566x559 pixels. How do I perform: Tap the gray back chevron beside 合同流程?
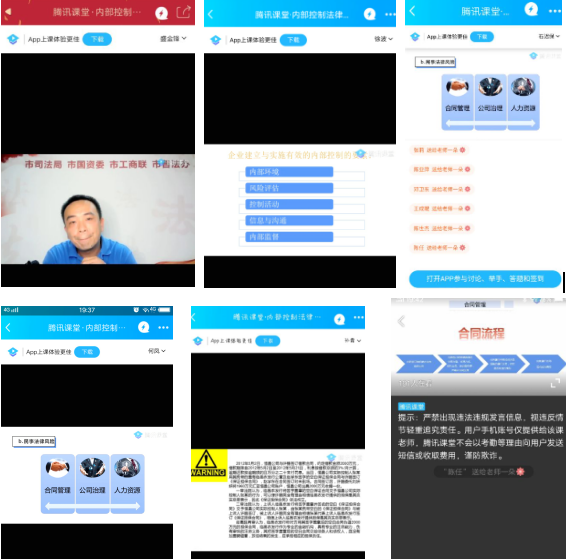pyautogui.click(x=401, y=321)
